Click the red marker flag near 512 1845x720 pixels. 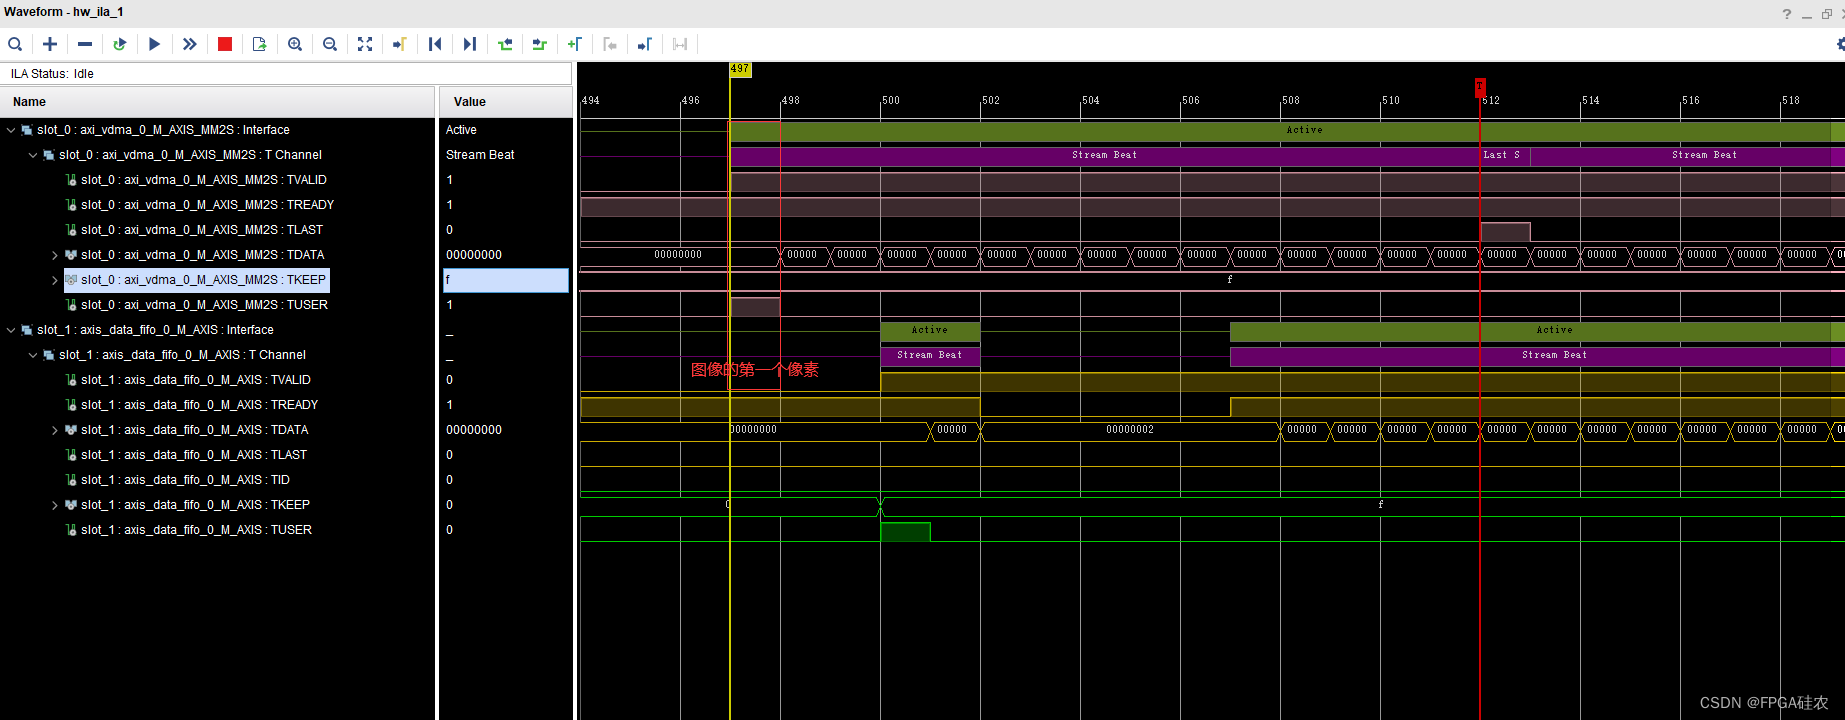pyautogui.click(x=1480, y=86)
